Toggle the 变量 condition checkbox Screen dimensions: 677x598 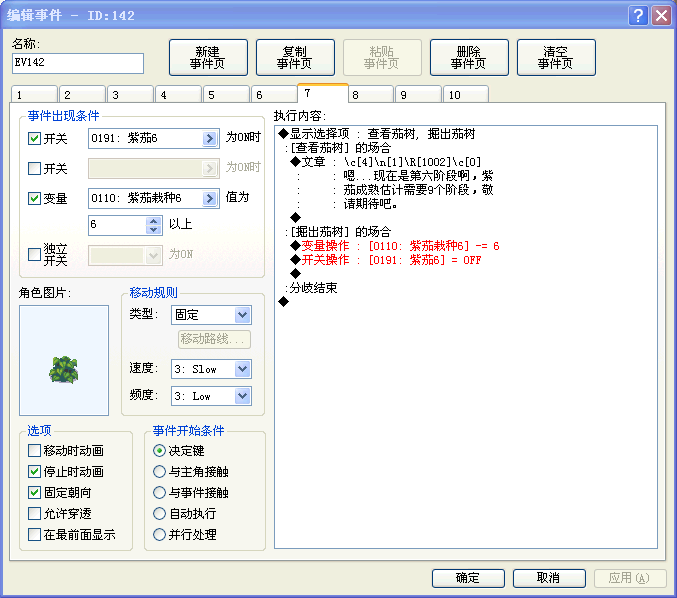(x=34, y=198)
